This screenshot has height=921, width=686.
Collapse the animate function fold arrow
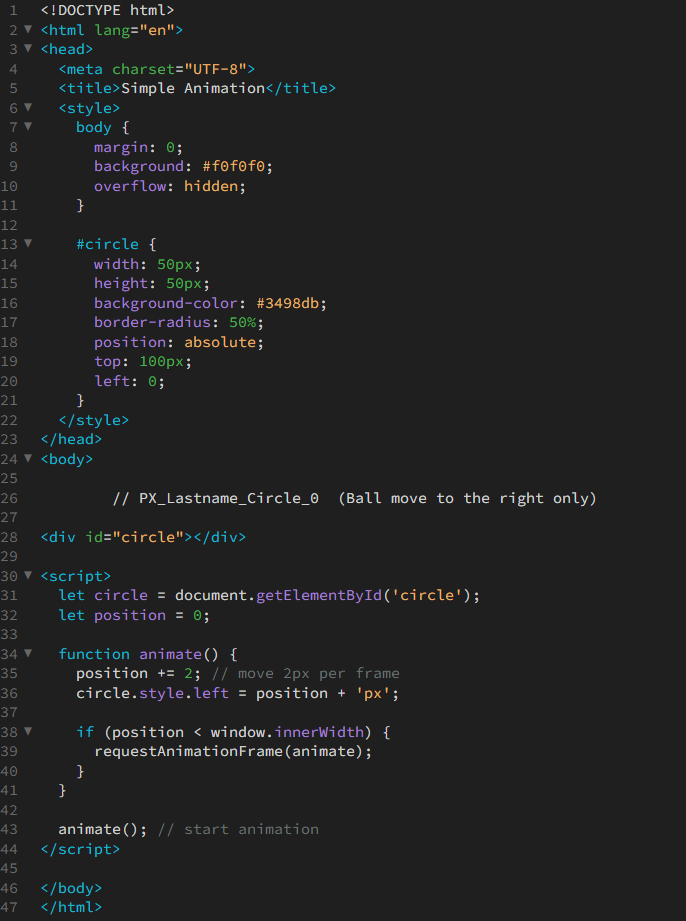click(28, 654)
